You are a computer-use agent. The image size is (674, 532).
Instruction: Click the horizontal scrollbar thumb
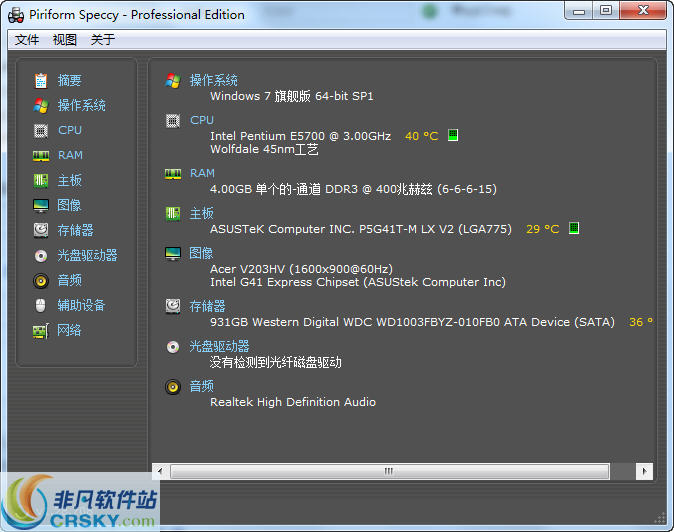[389, 471]
